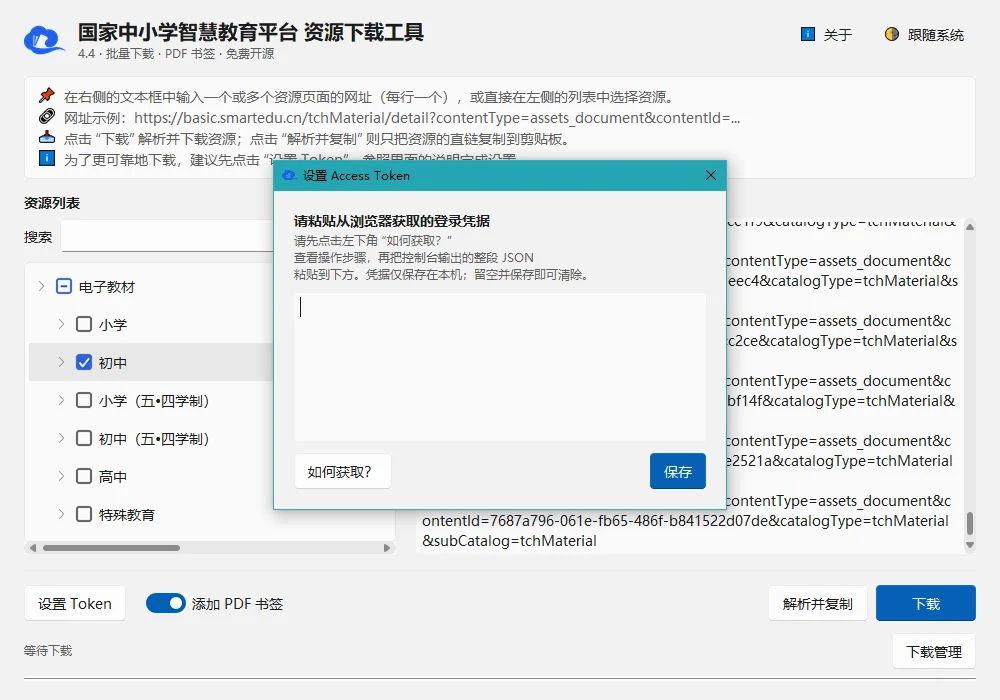The image size is (1000, 700).
Task: Close the 设置 Access Token dialog
Action: coord(711,175)
